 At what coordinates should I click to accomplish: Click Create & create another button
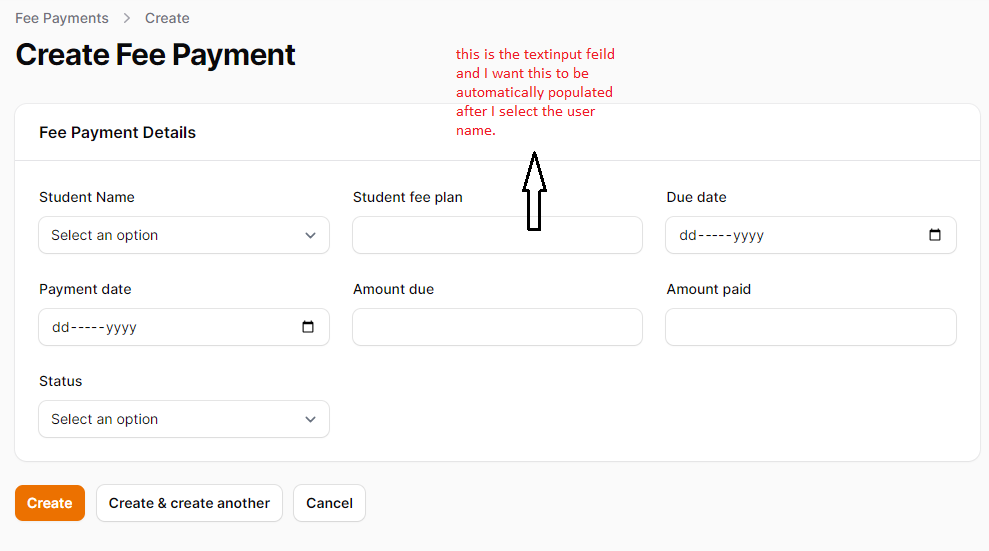(189, 503)
